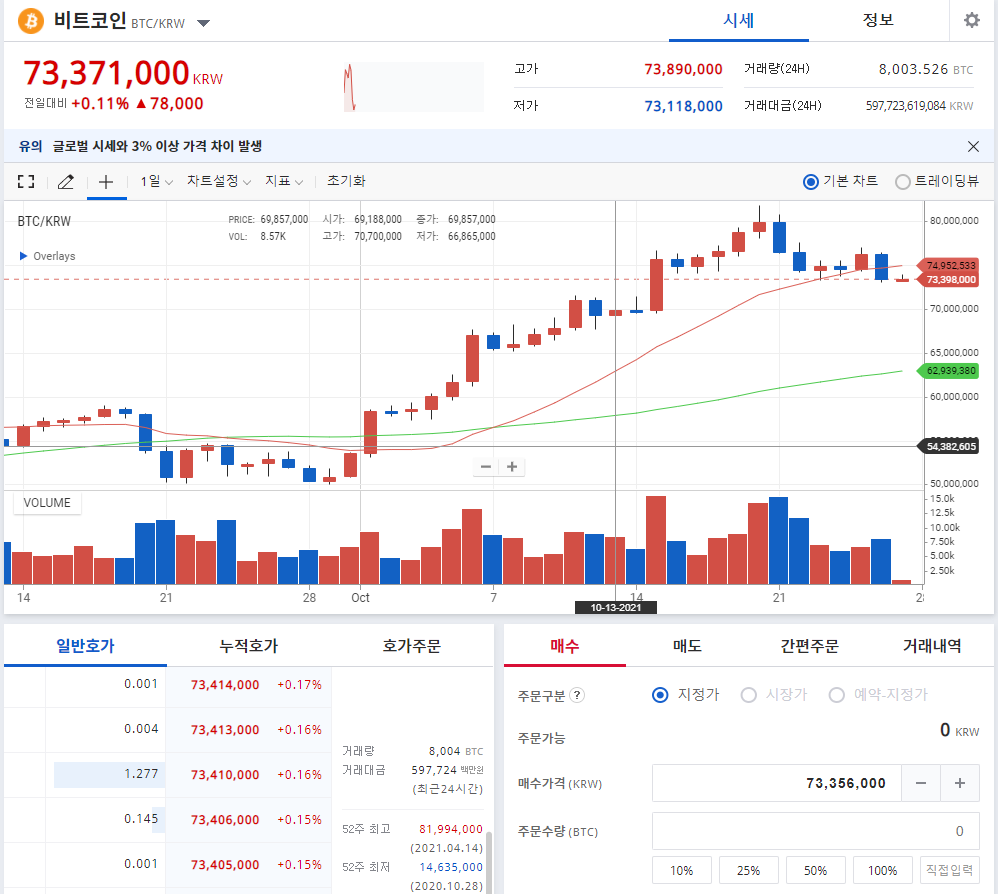Image resolution: width=998 pixels, height=894 pixels.
Task: Select the 기본 차트 radio button
Action: click(810, 182)
